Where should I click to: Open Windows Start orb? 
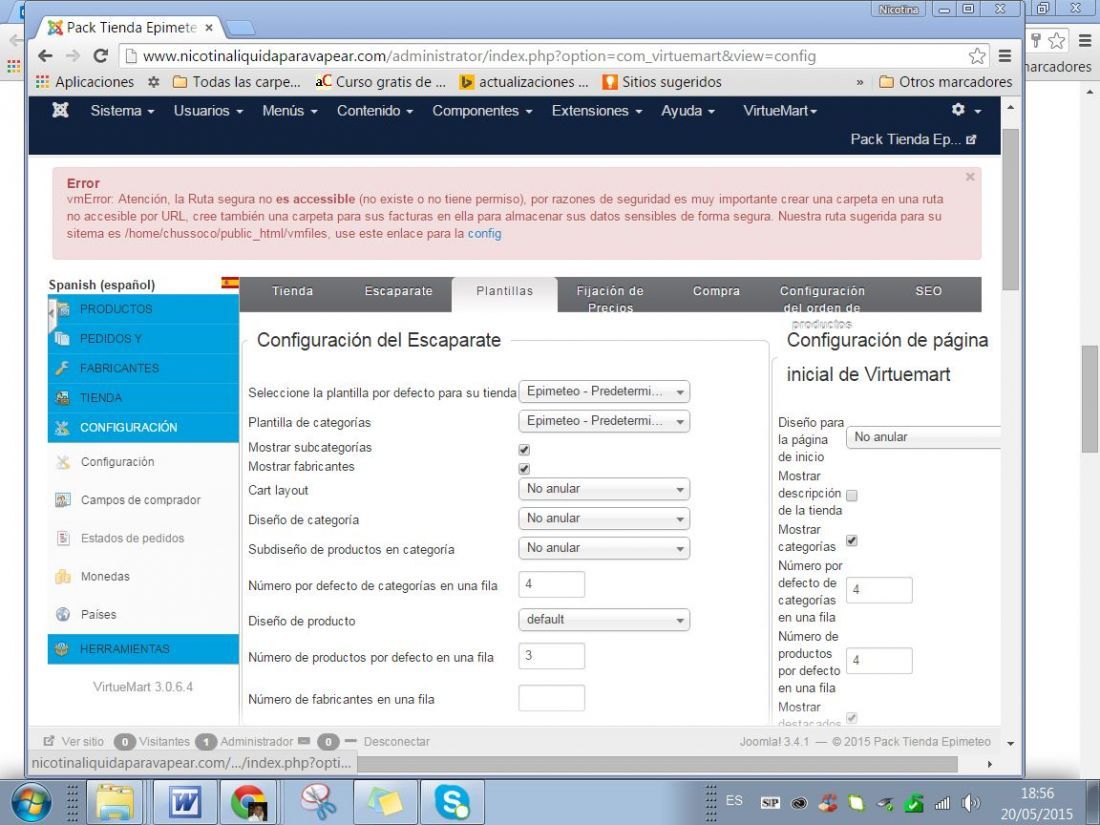[x=31, y=802]
